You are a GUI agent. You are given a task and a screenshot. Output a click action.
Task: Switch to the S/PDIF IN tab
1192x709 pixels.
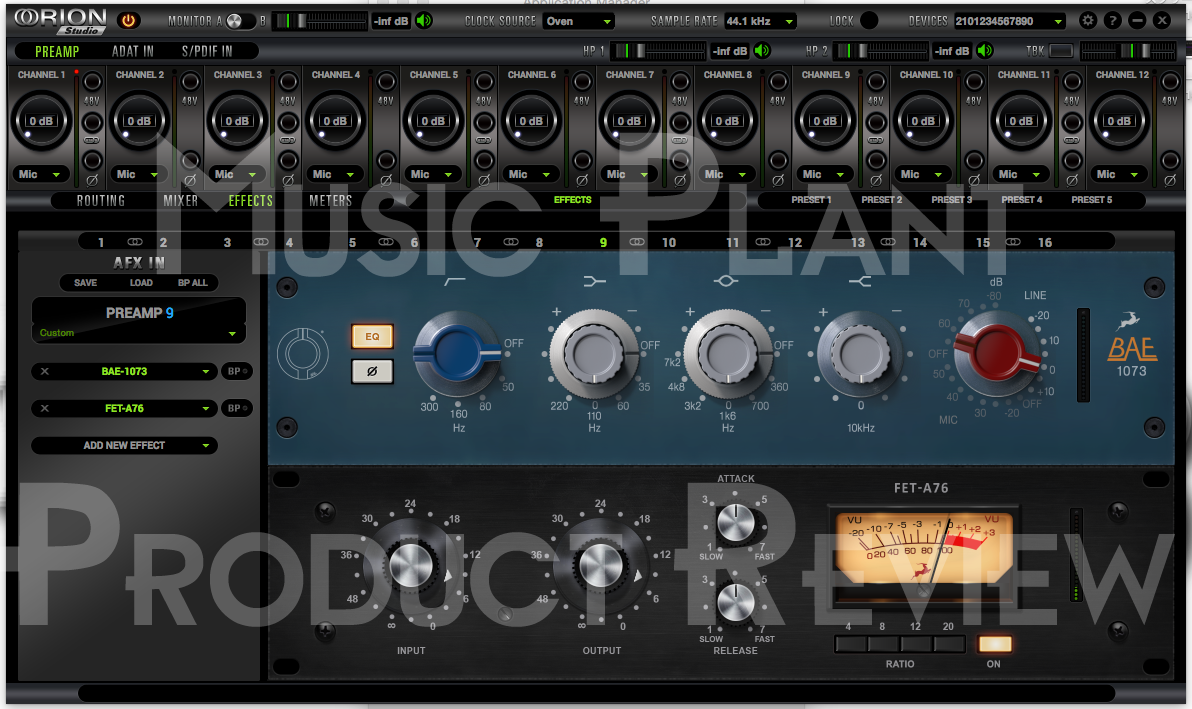207,51
